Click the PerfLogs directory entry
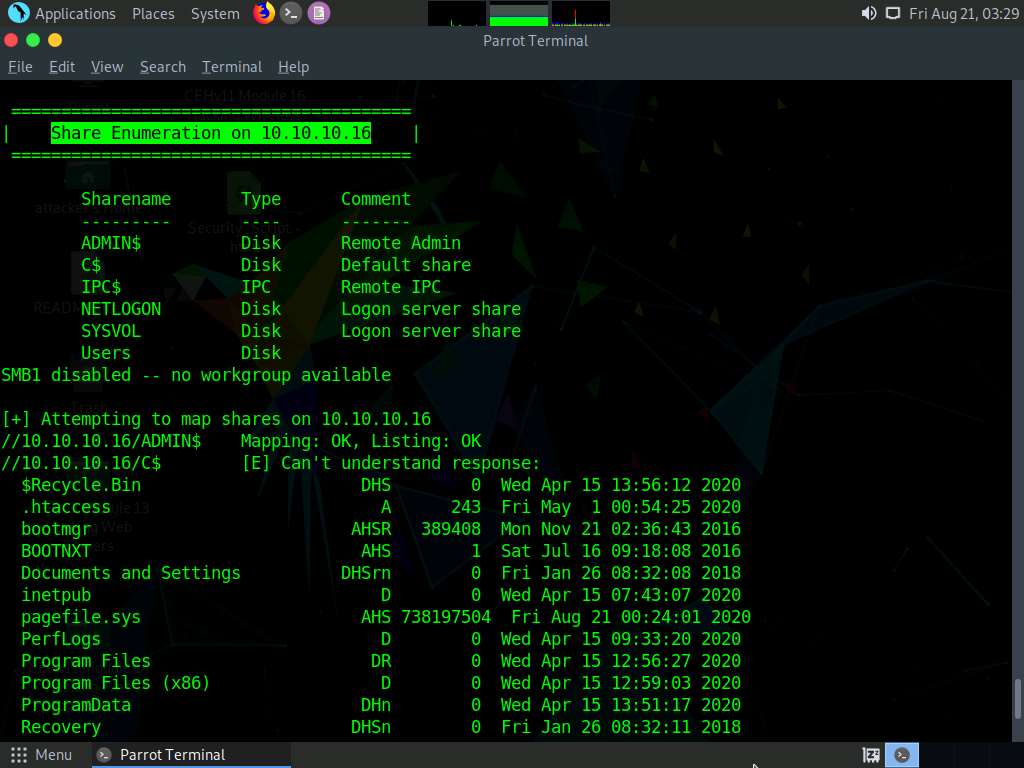The width and height of the screenshot is (1024, 768). [x=61, y=639]
